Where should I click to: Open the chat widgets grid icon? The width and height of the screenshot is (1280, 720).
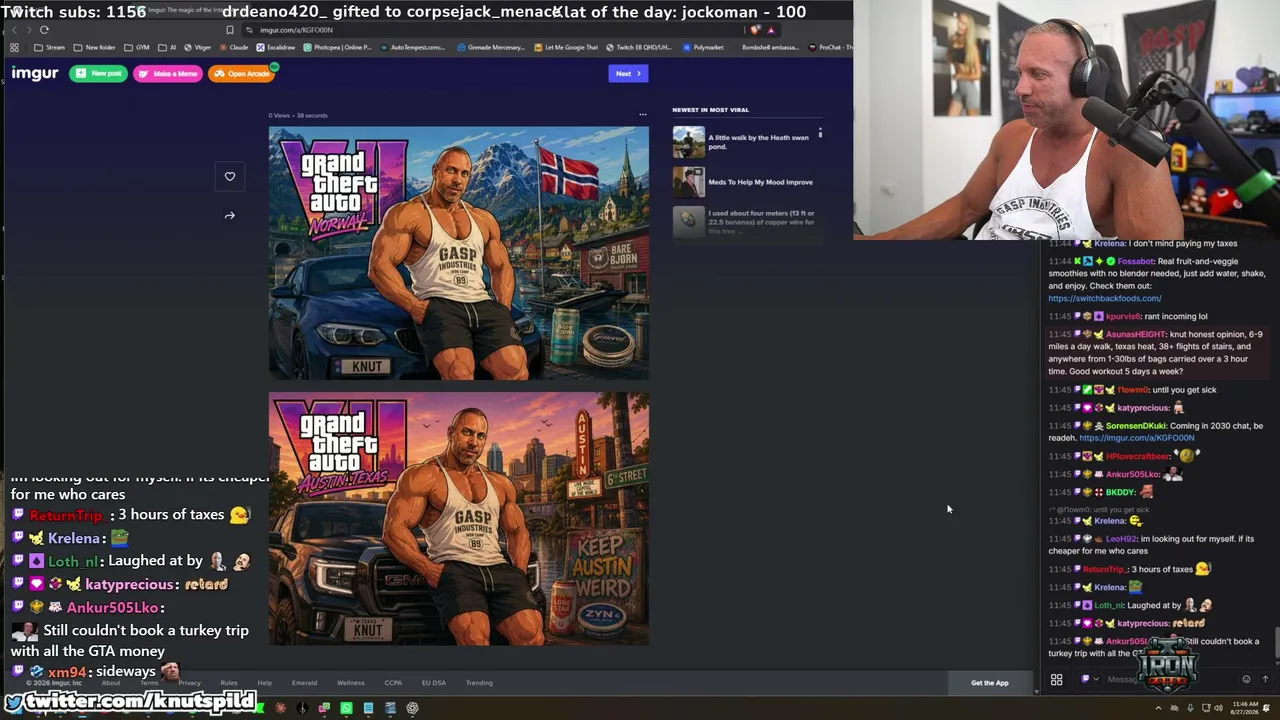pos(1056,680)
